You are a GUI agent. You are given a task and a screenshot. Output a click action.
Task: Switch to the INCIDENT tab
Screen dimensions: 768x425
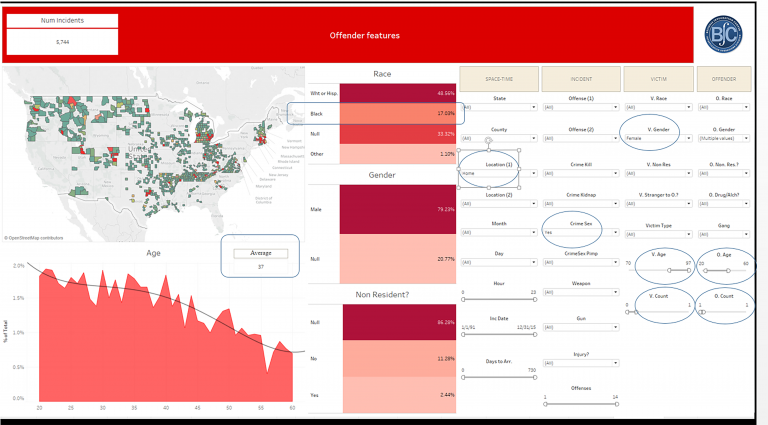(581, 79)
